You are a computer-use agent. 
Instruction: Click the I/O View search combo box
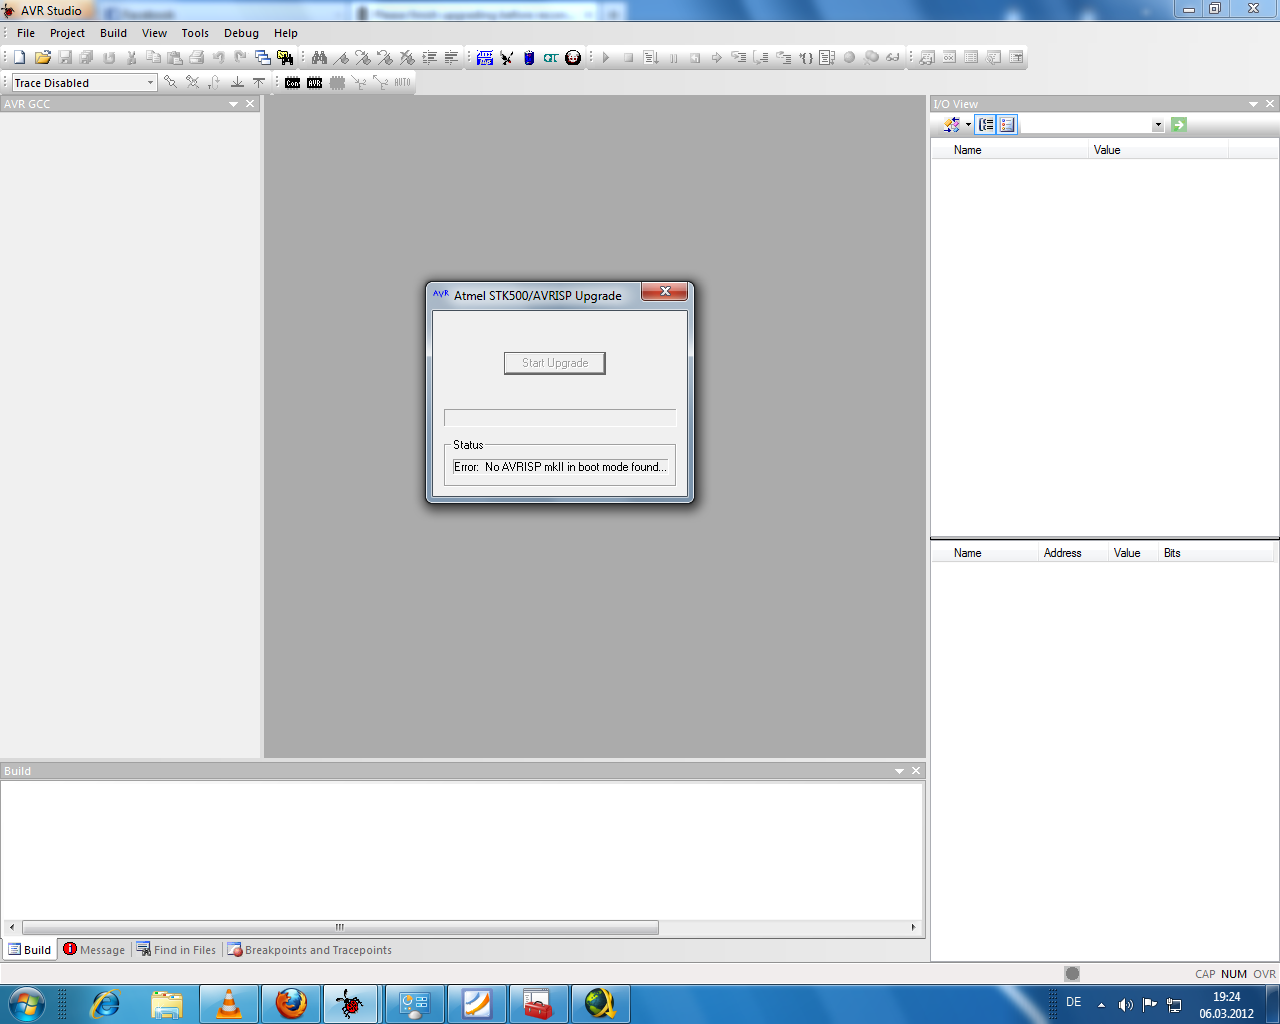(1086, 125)
